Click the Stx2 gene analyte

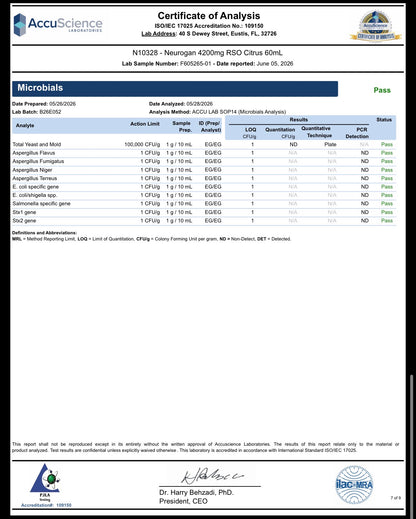[24, 220]
